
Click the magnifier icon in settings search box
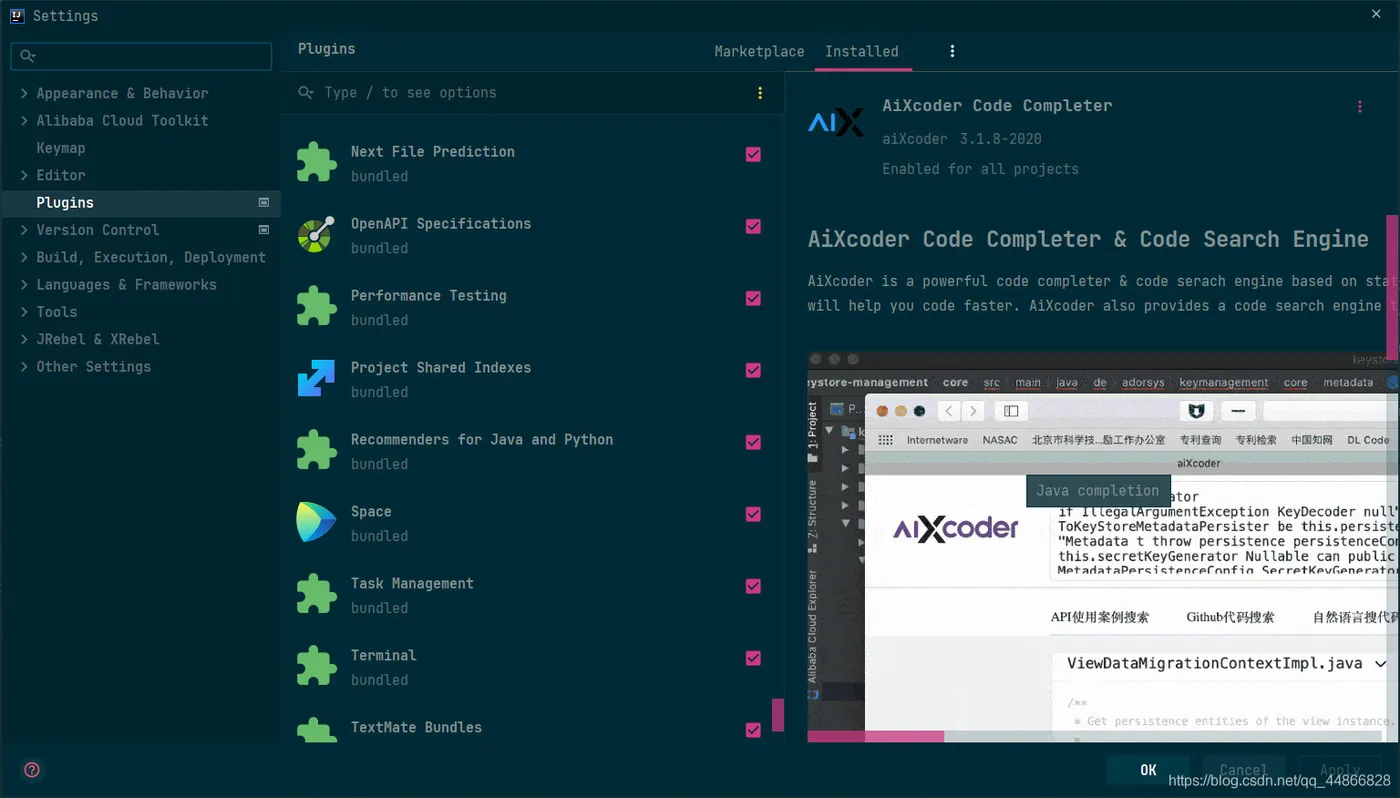click(x=28, y=57)
